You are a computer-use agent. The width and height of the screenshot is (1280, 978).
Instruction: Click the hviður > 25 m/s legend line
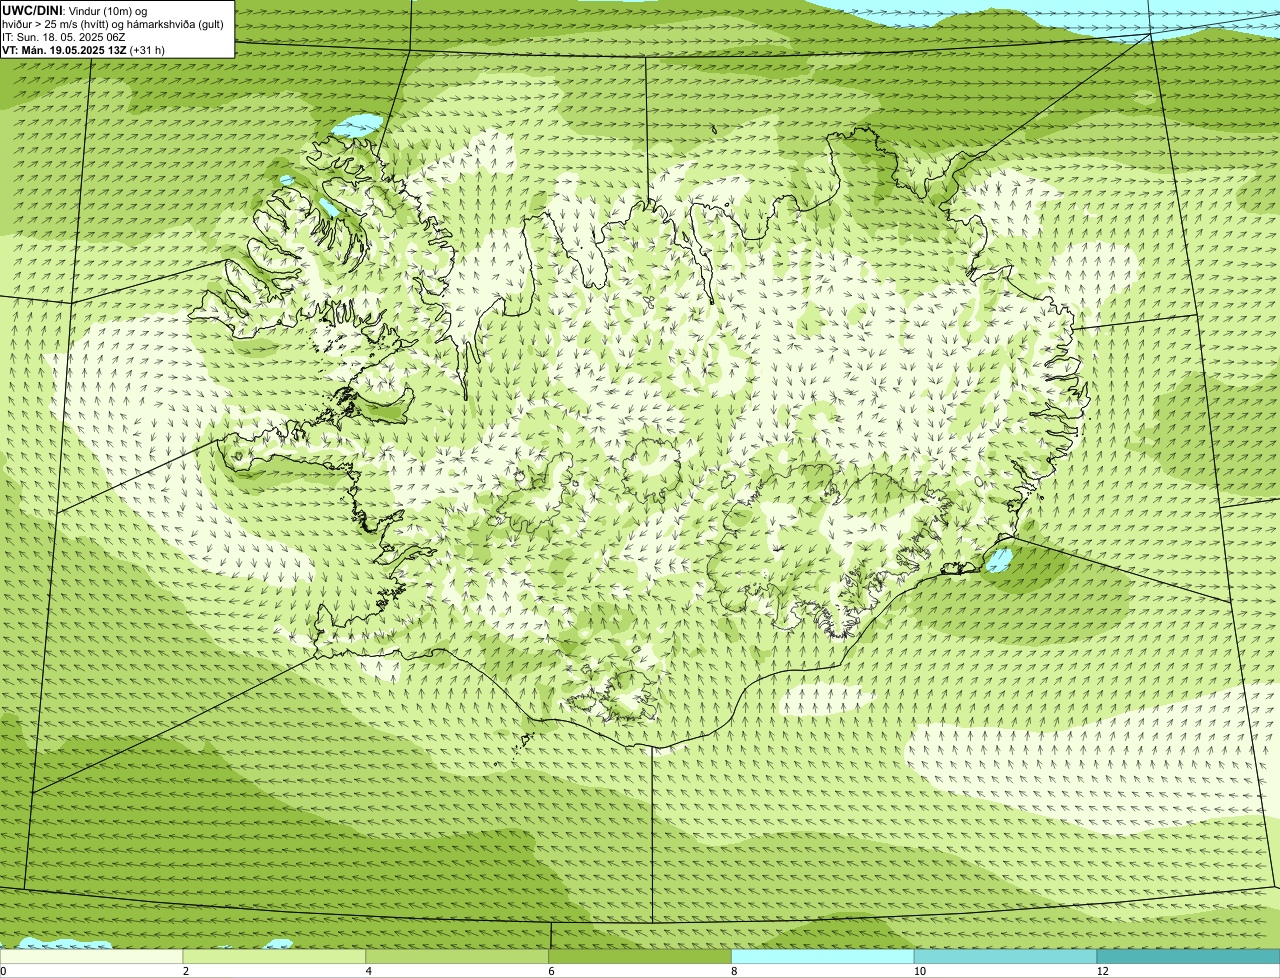(113, 23)
